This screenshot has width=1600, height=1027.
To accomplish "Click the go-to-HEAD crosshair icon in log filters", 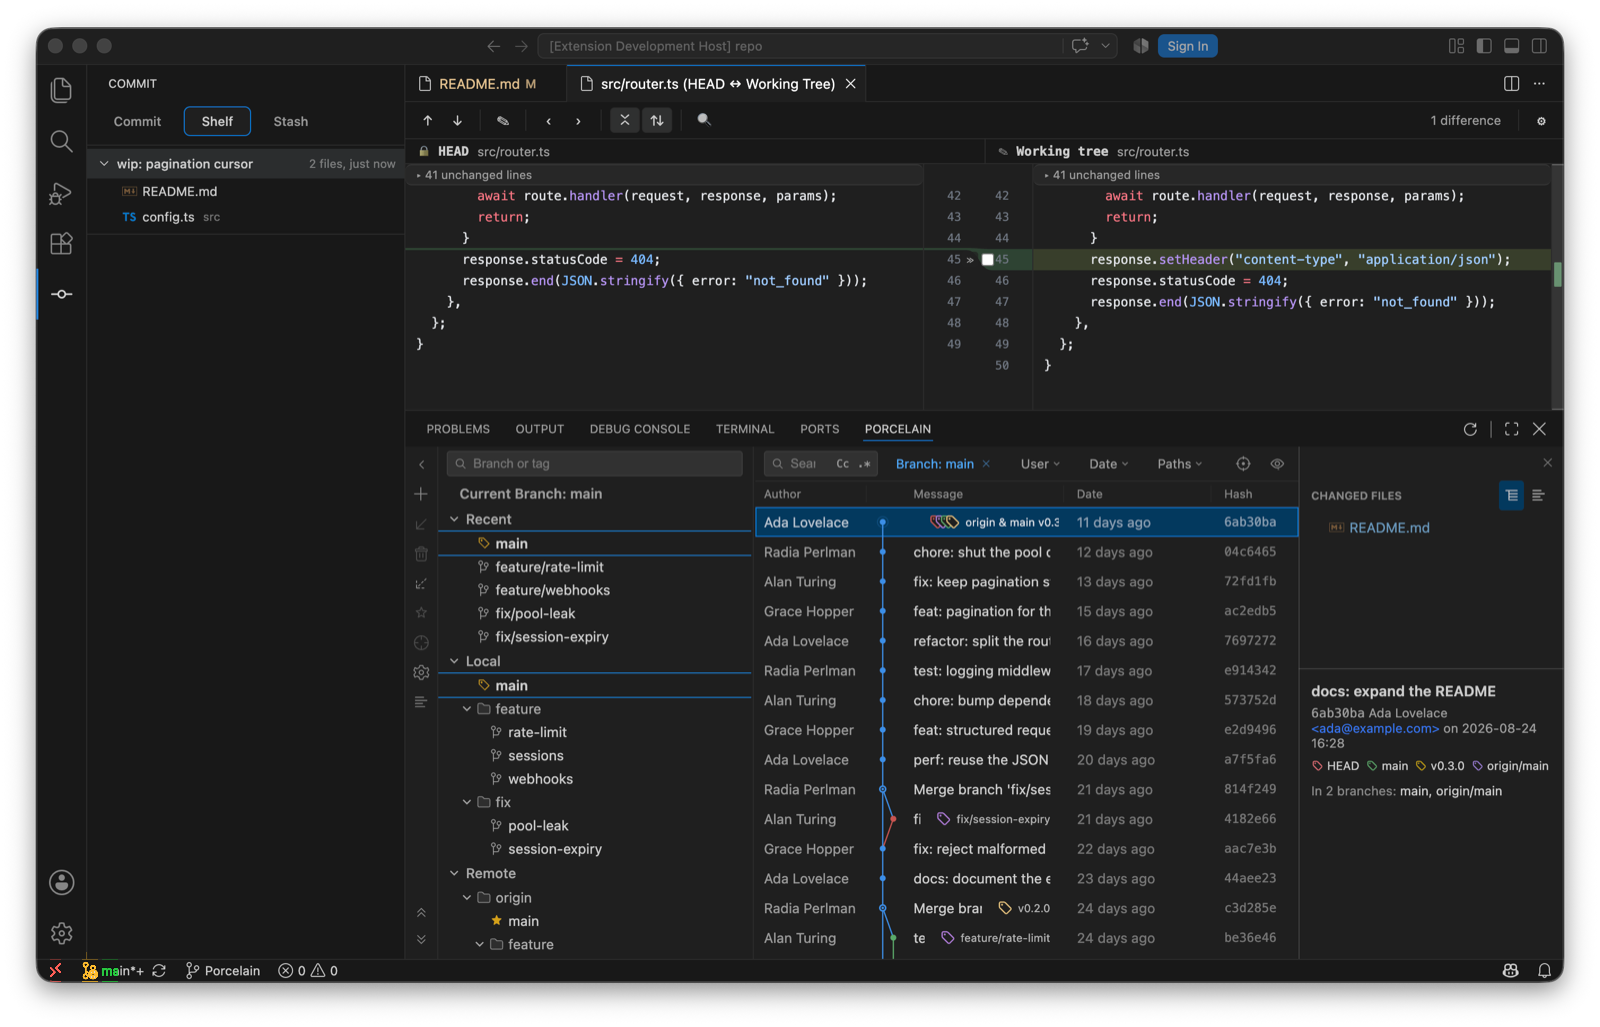I will [1243, 464].
